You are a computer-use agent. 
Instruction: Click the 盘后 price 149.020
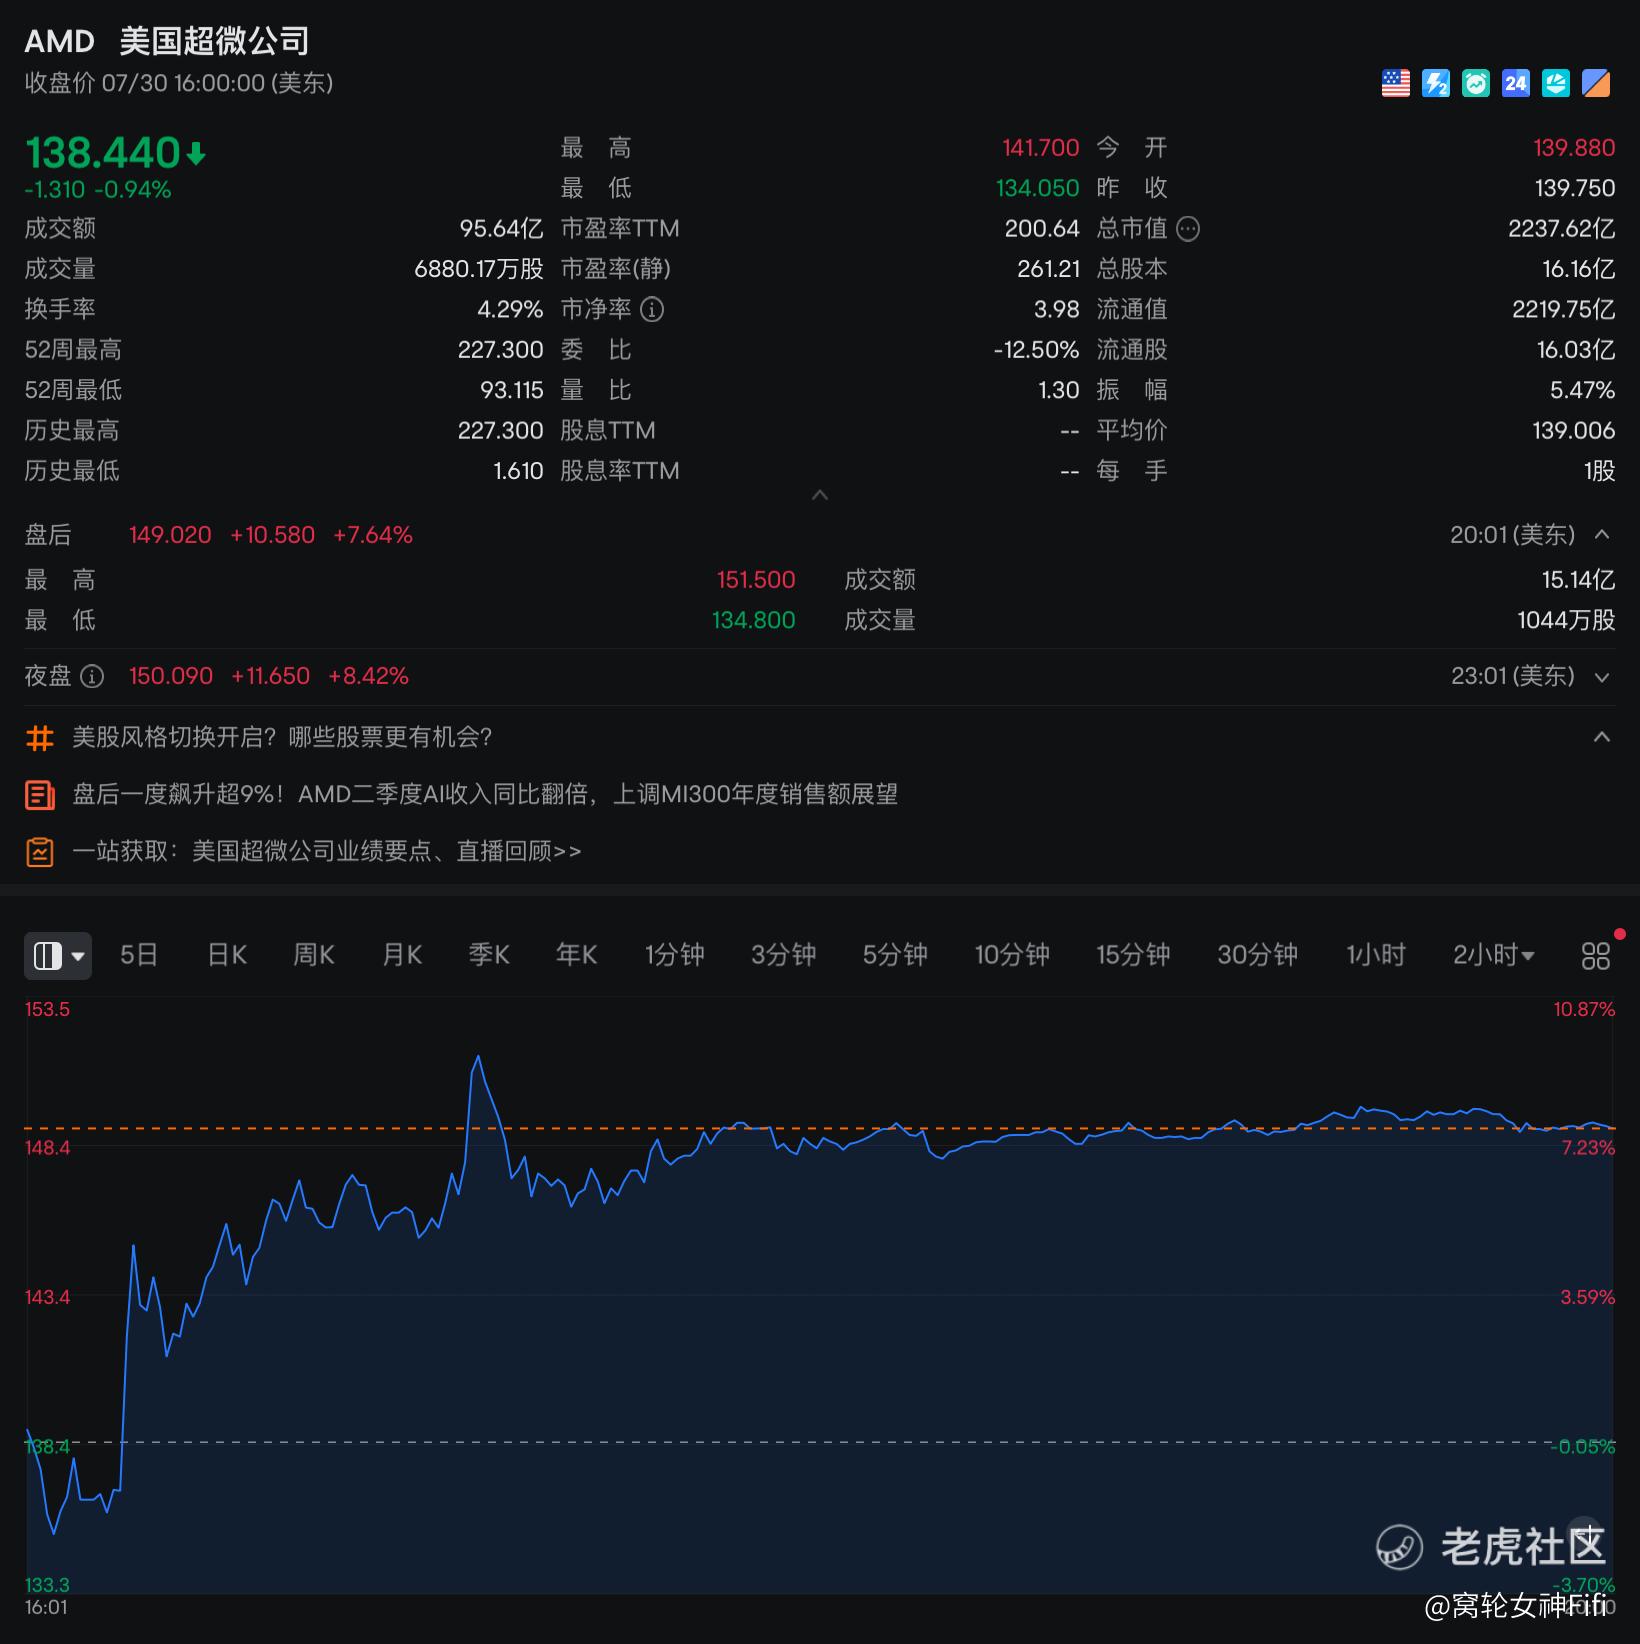point(170,535)
